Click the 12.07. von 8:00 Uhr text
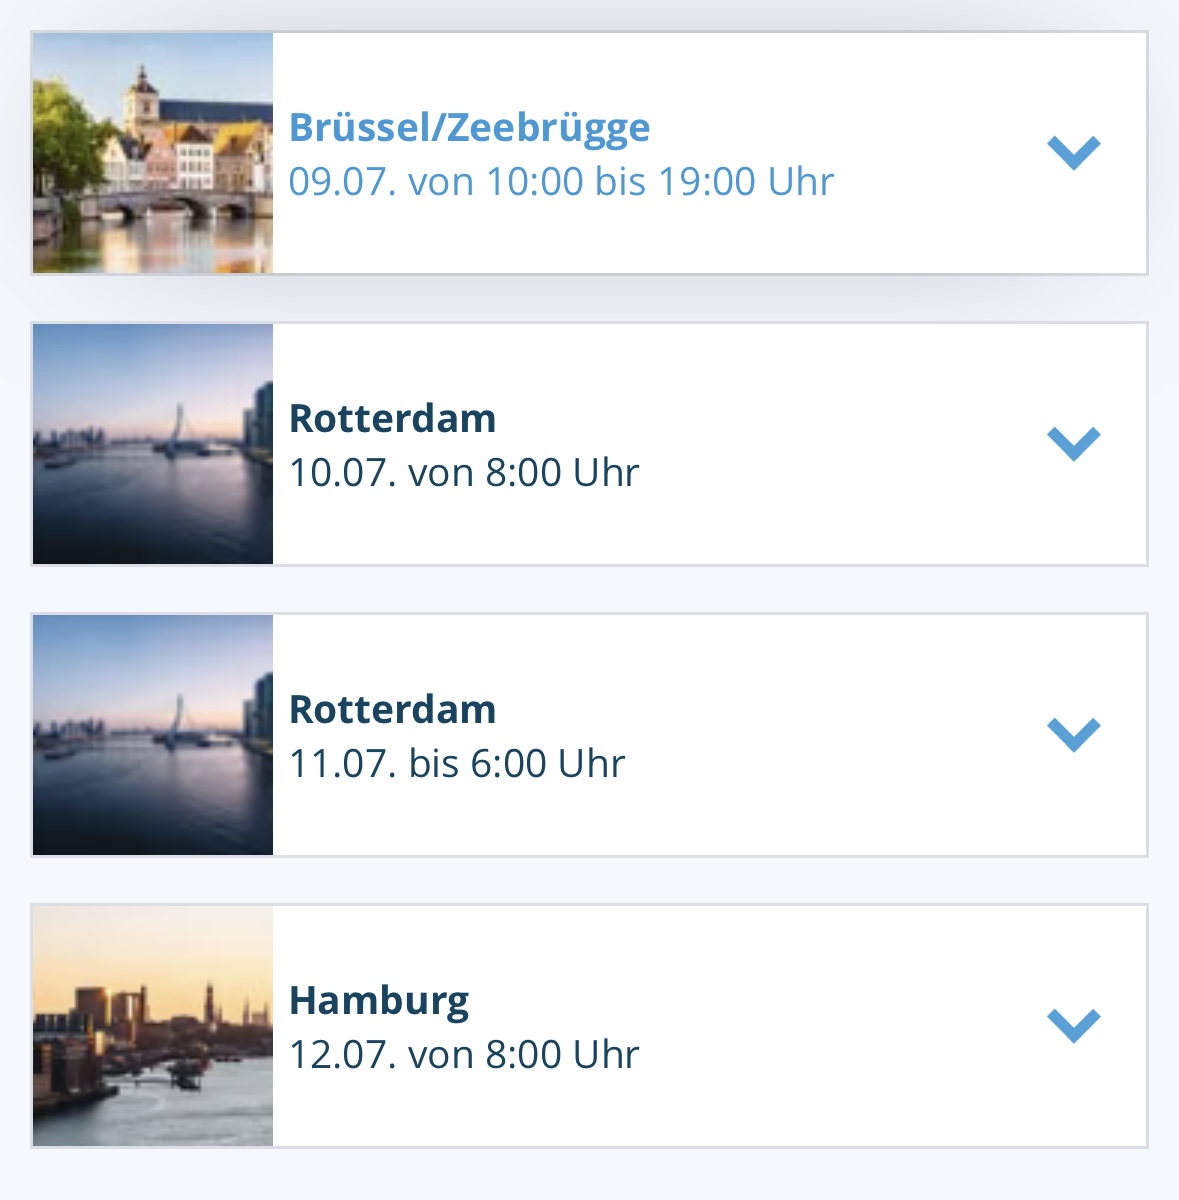Screen dimensions: 1179x1200 (x=464, y=1055)
